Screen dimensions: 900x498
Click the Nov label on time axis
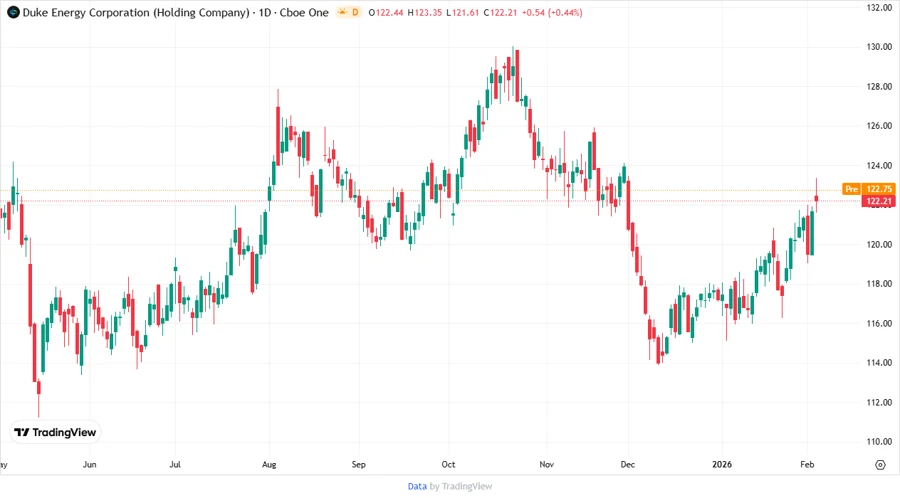546,464
